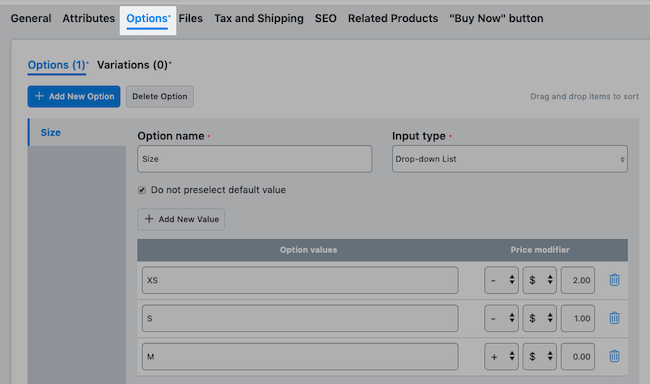The width and height of the screenshot is (650, 384).
Task: Click the Price modifier column header
Action: 540,250
